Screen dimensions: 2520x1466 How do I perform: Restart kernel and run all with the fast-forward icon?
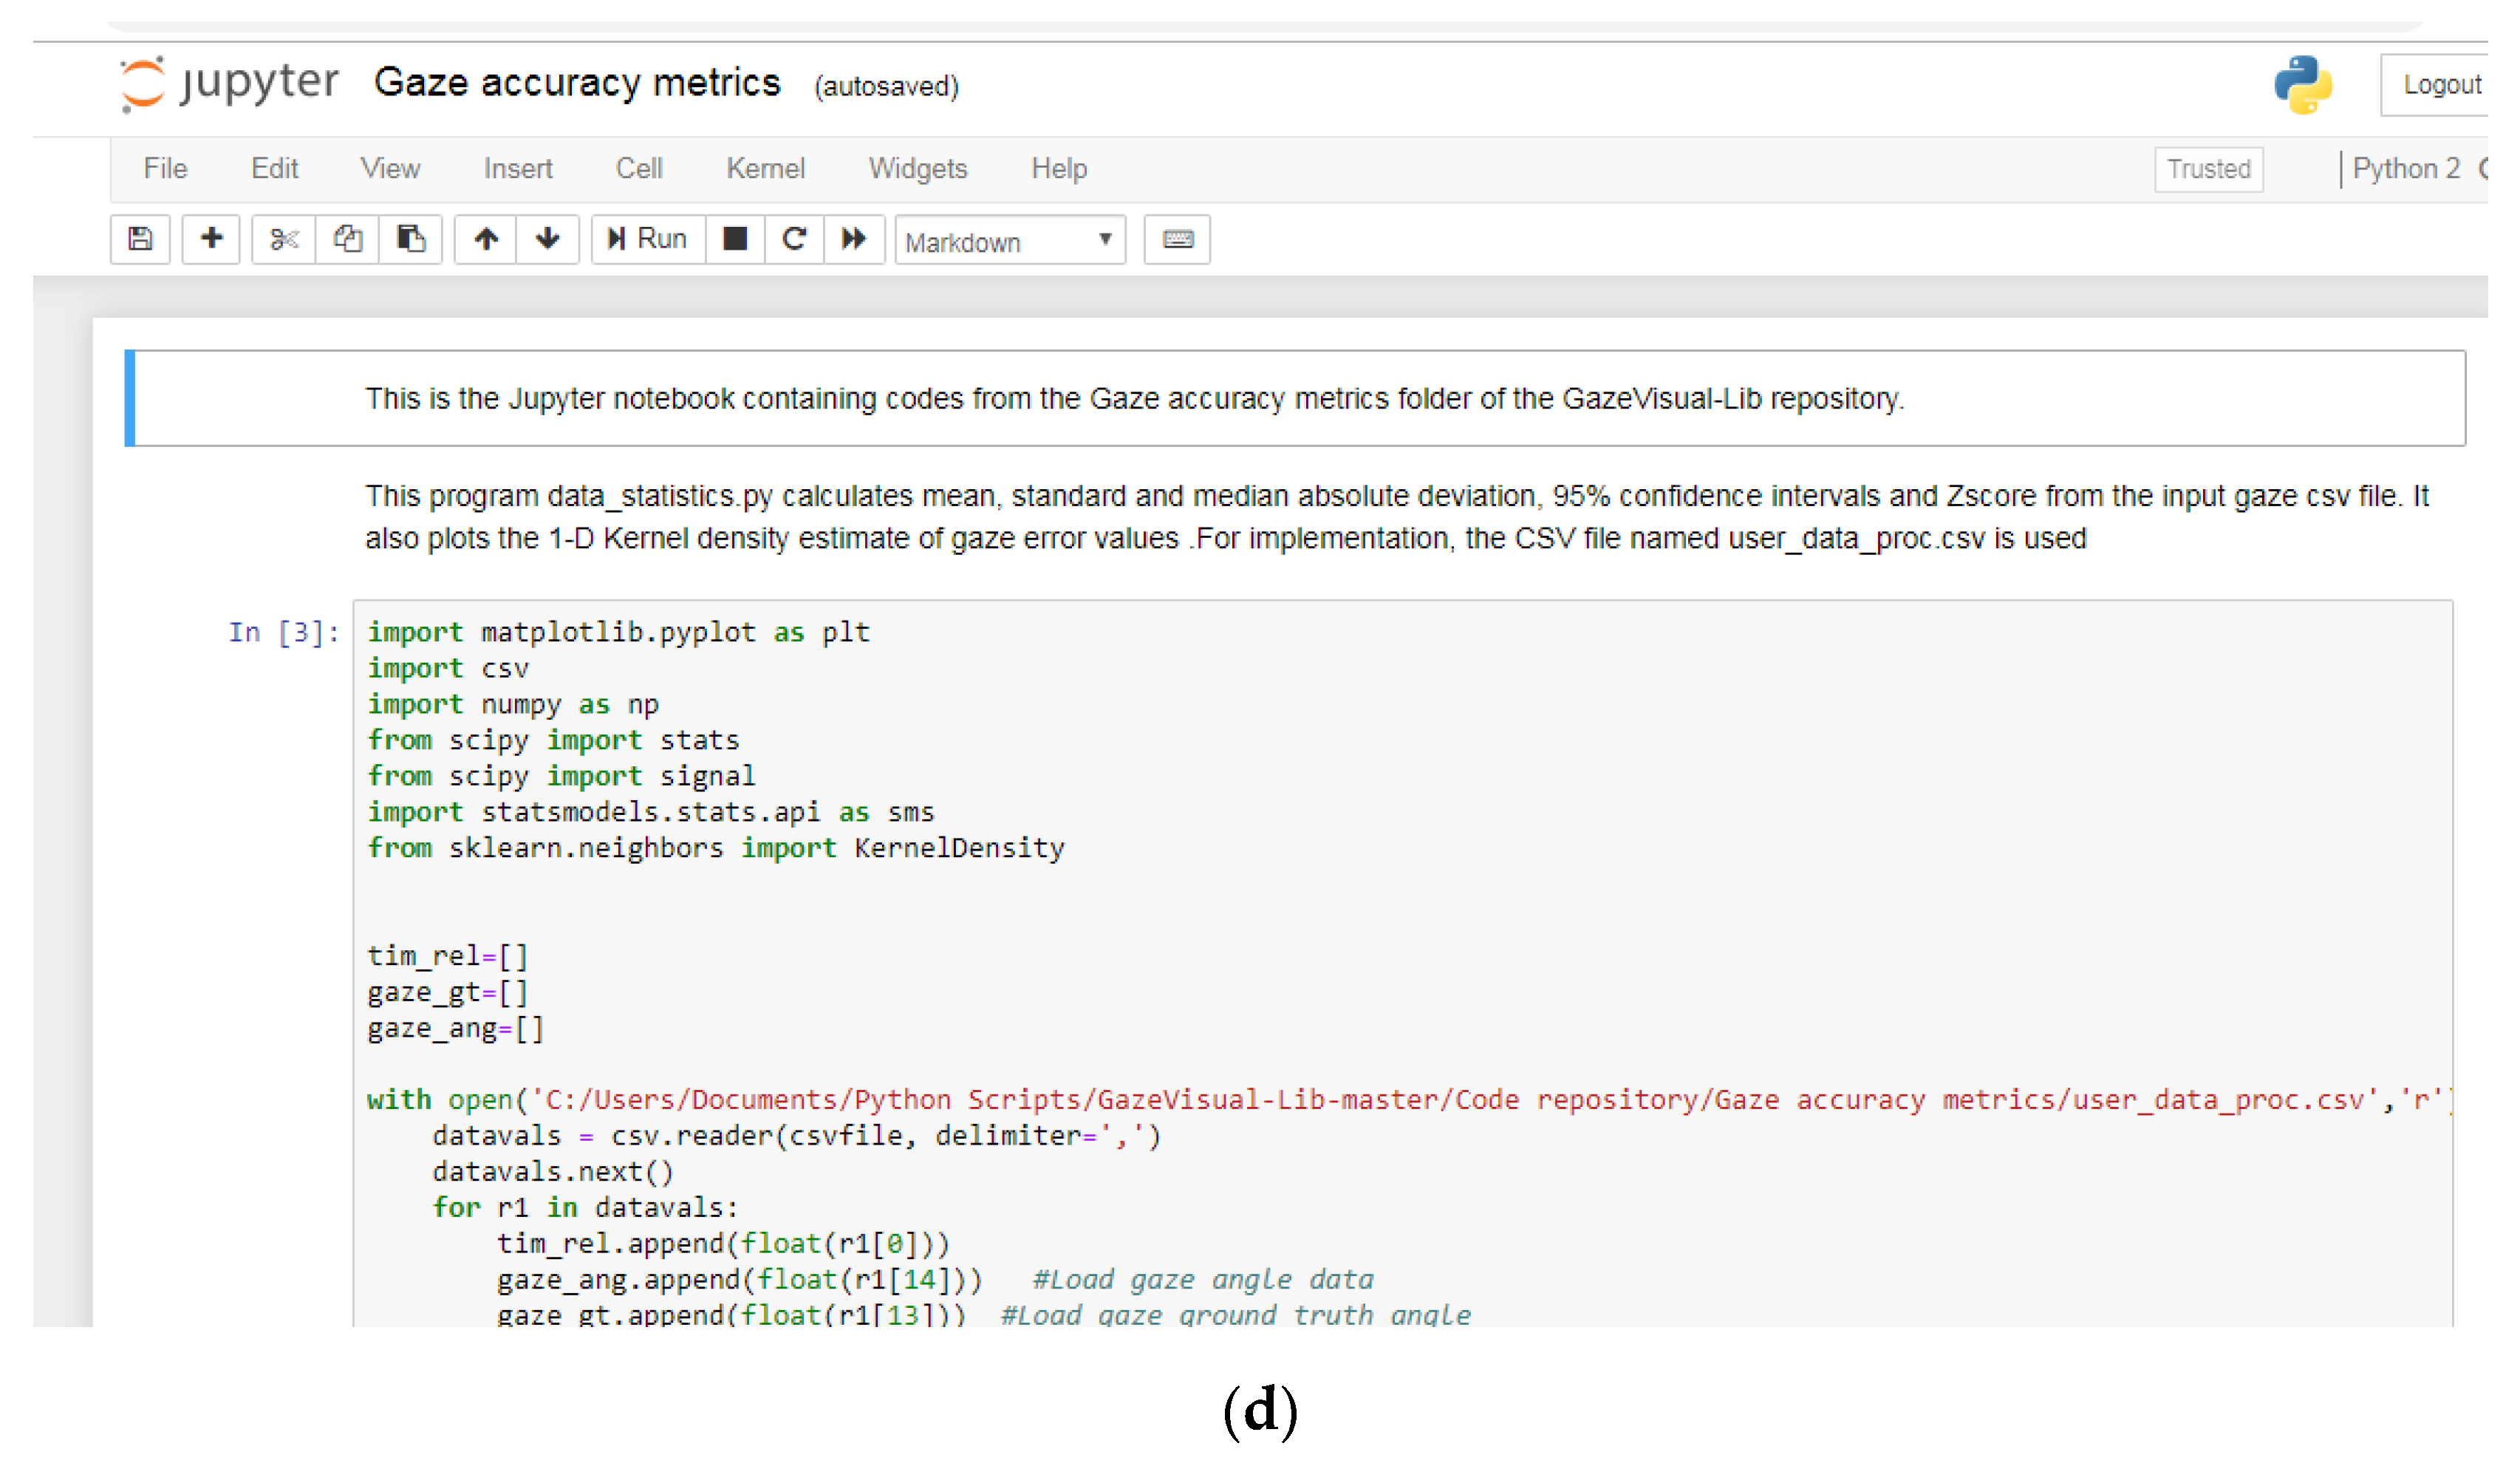(855, 240)
